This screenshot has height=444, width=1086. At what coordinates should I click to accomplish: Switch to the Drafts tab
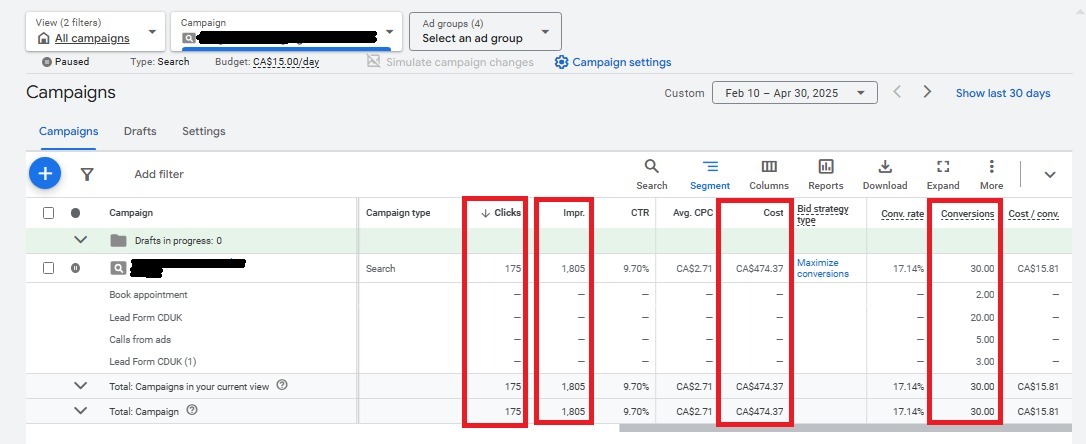(140, 131)
